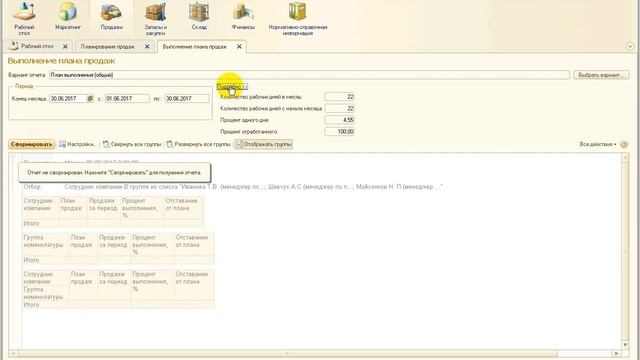The image size is (640, 360).
Task: Toggle Отображать группы
Action: (x=264, y=144)
